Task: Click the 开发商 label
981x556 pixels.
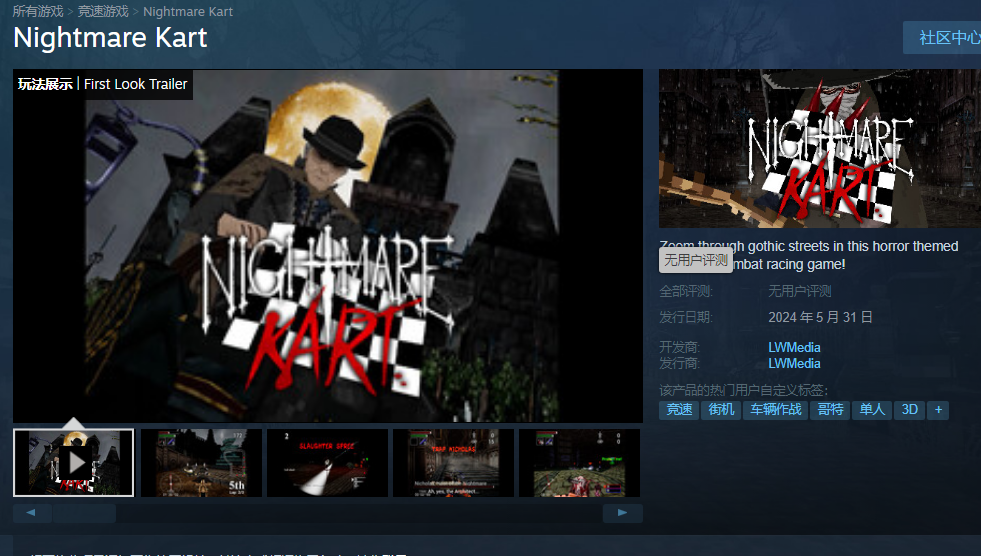Action: click(679, 347)
